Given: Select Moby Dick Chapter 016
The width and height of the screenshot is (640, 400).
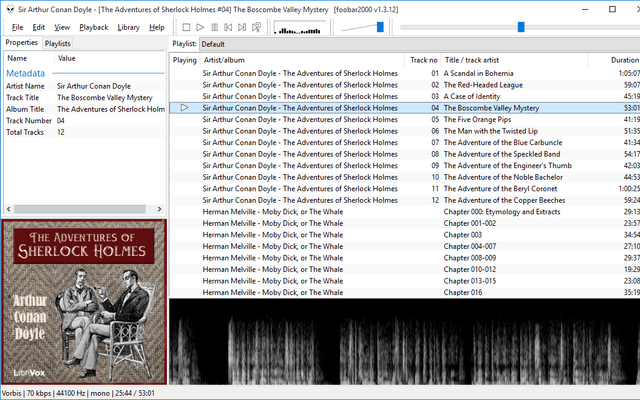Looking at the screenshot, I should [405, 292].
